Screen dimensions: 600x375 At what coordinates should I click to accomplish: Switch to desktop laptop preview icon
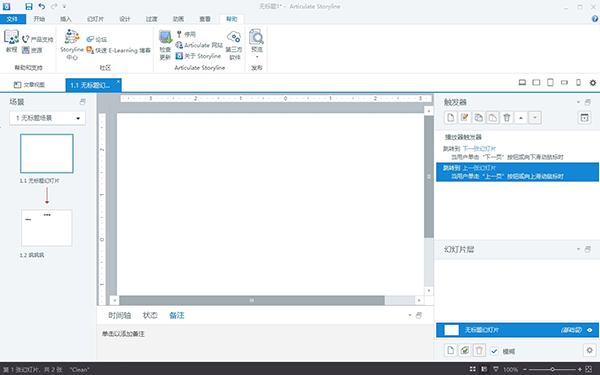pos(522,82)
